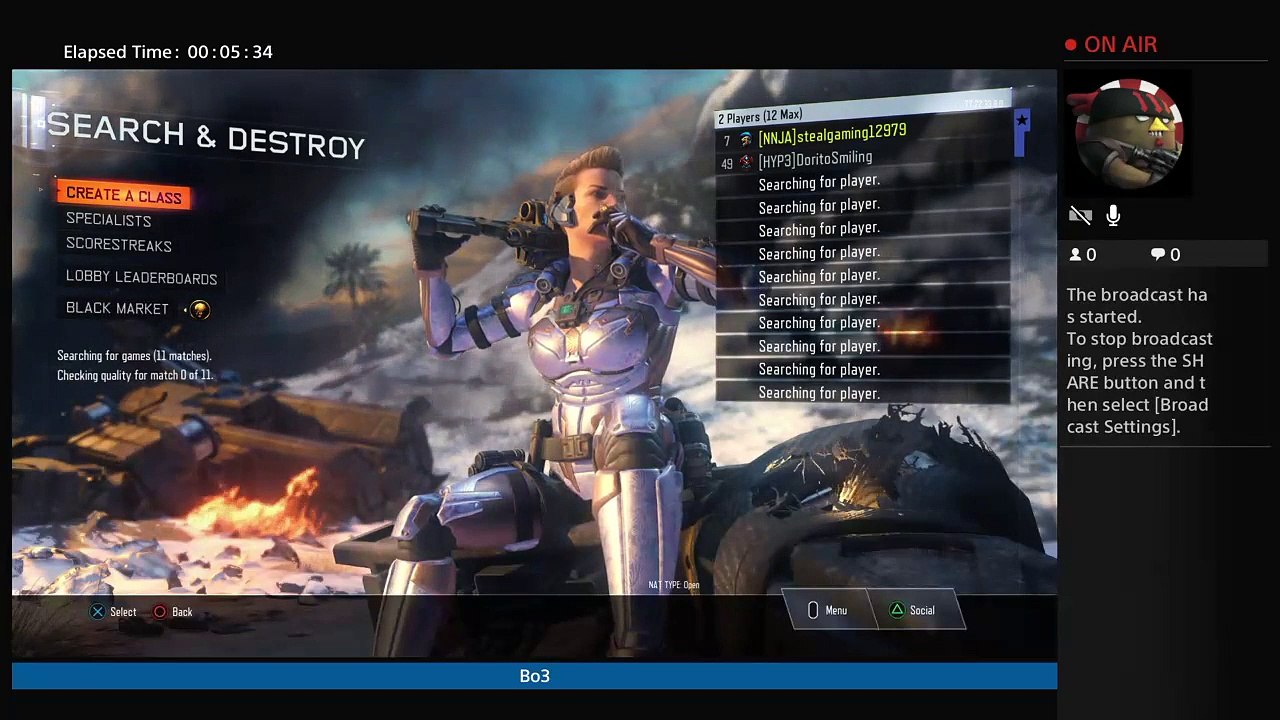This screenshot has height=720, width=1280.
Task: Click the Elapsed Time readout
Action: (168, 52)
